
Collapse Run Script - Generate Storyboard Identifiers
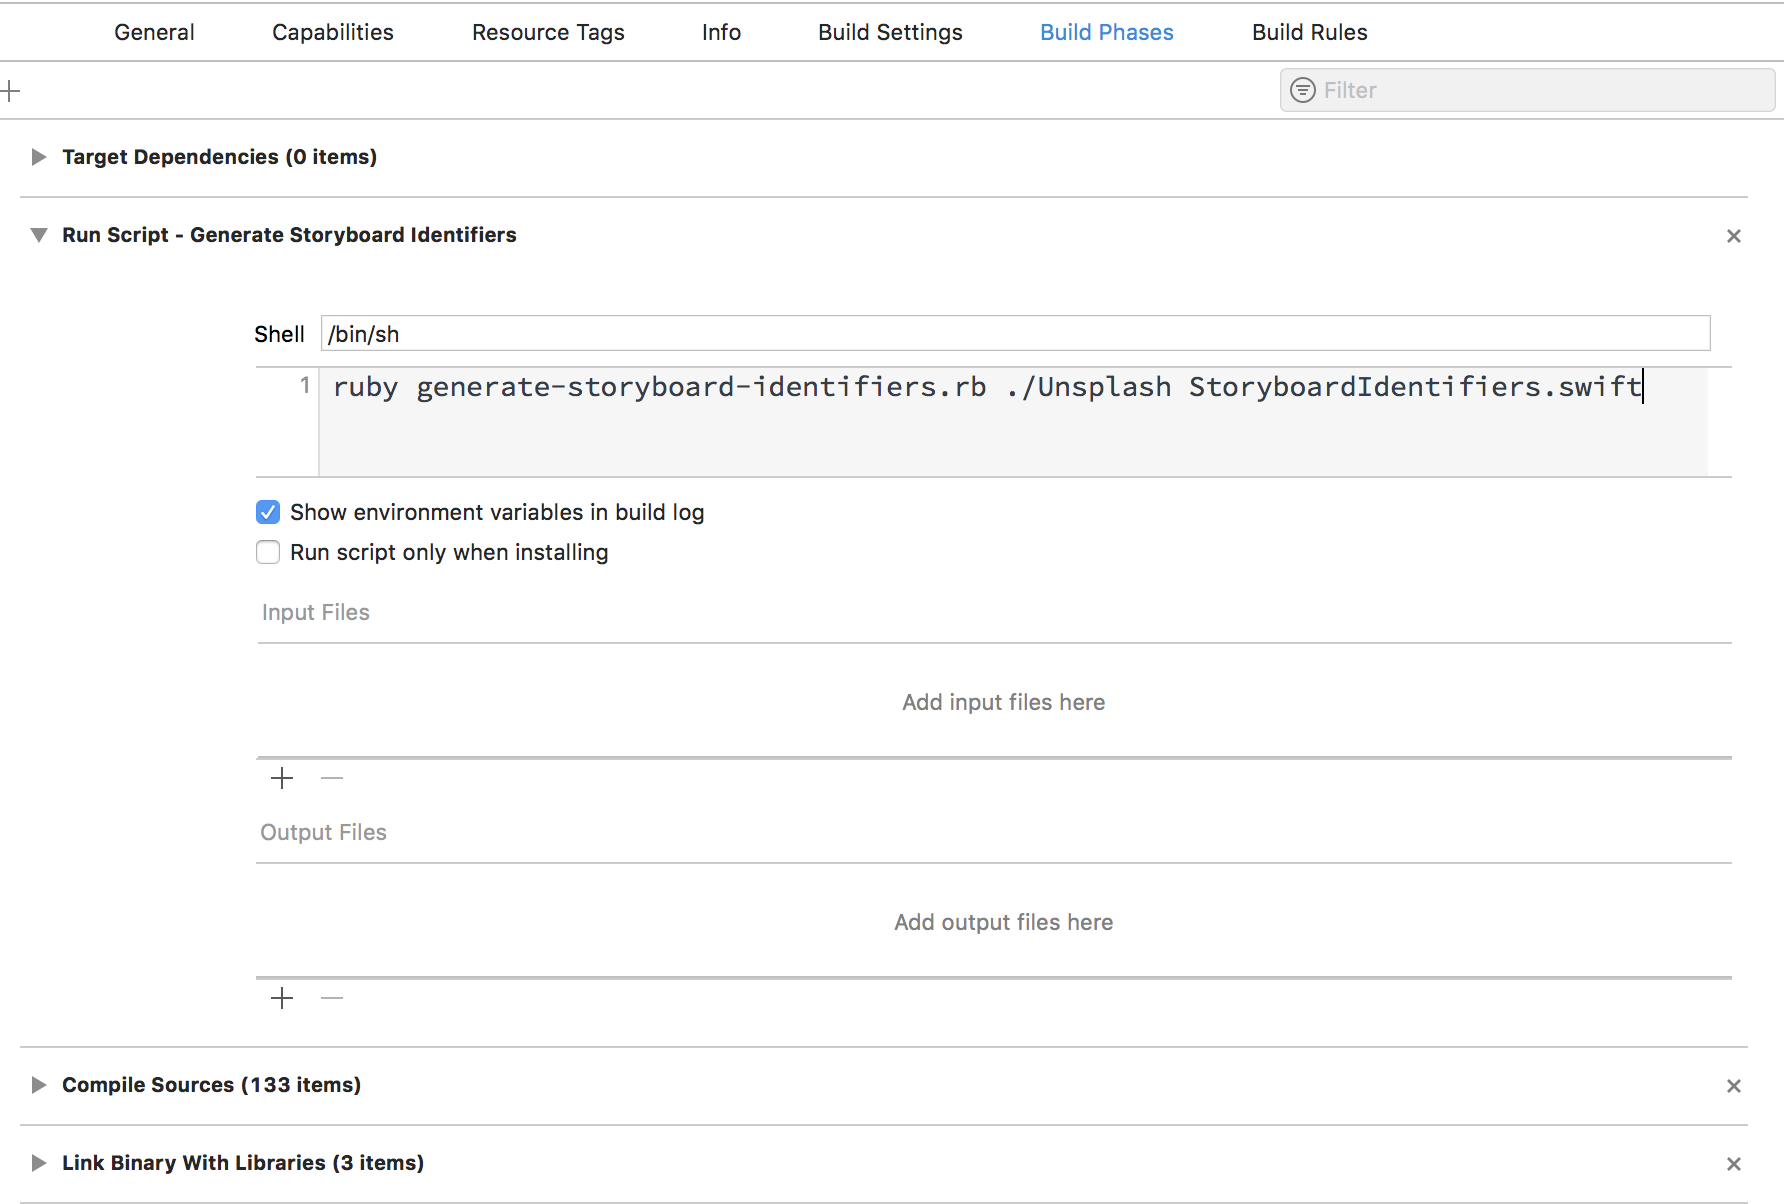[39, 235]
